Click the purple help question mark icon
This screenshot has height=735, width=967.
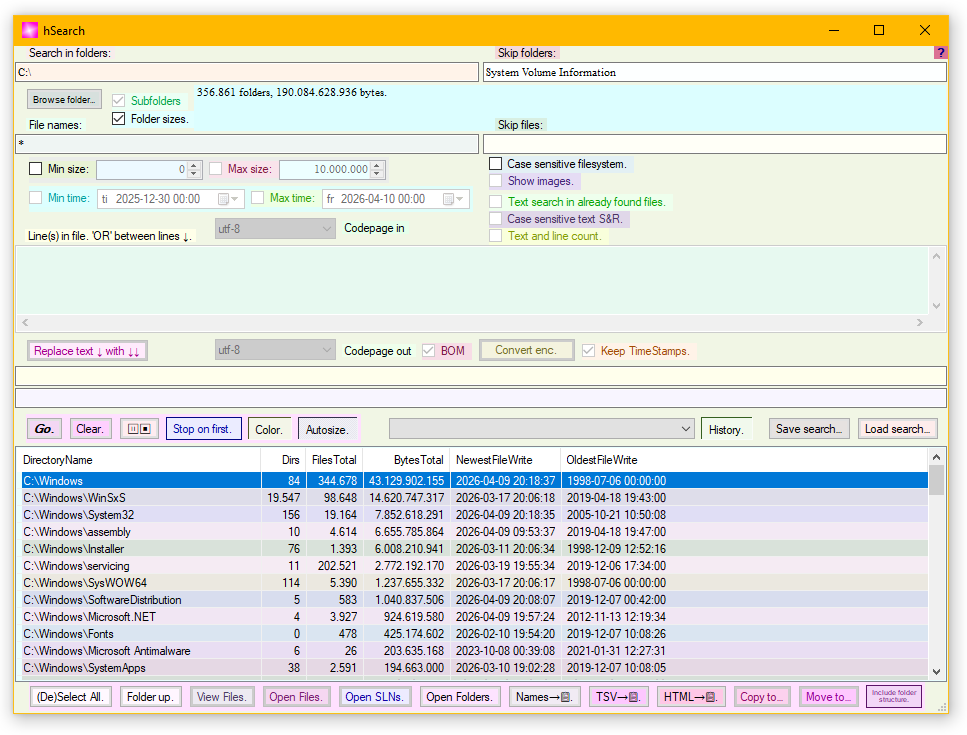click(x=940, y=53)
